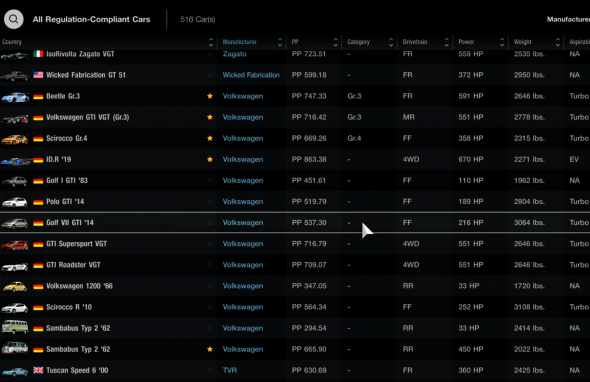The width and height of the screenshot is (590, 382).
Task: Click the German flag beside Volkswagen 1200 '66
Action: point(38,286)
